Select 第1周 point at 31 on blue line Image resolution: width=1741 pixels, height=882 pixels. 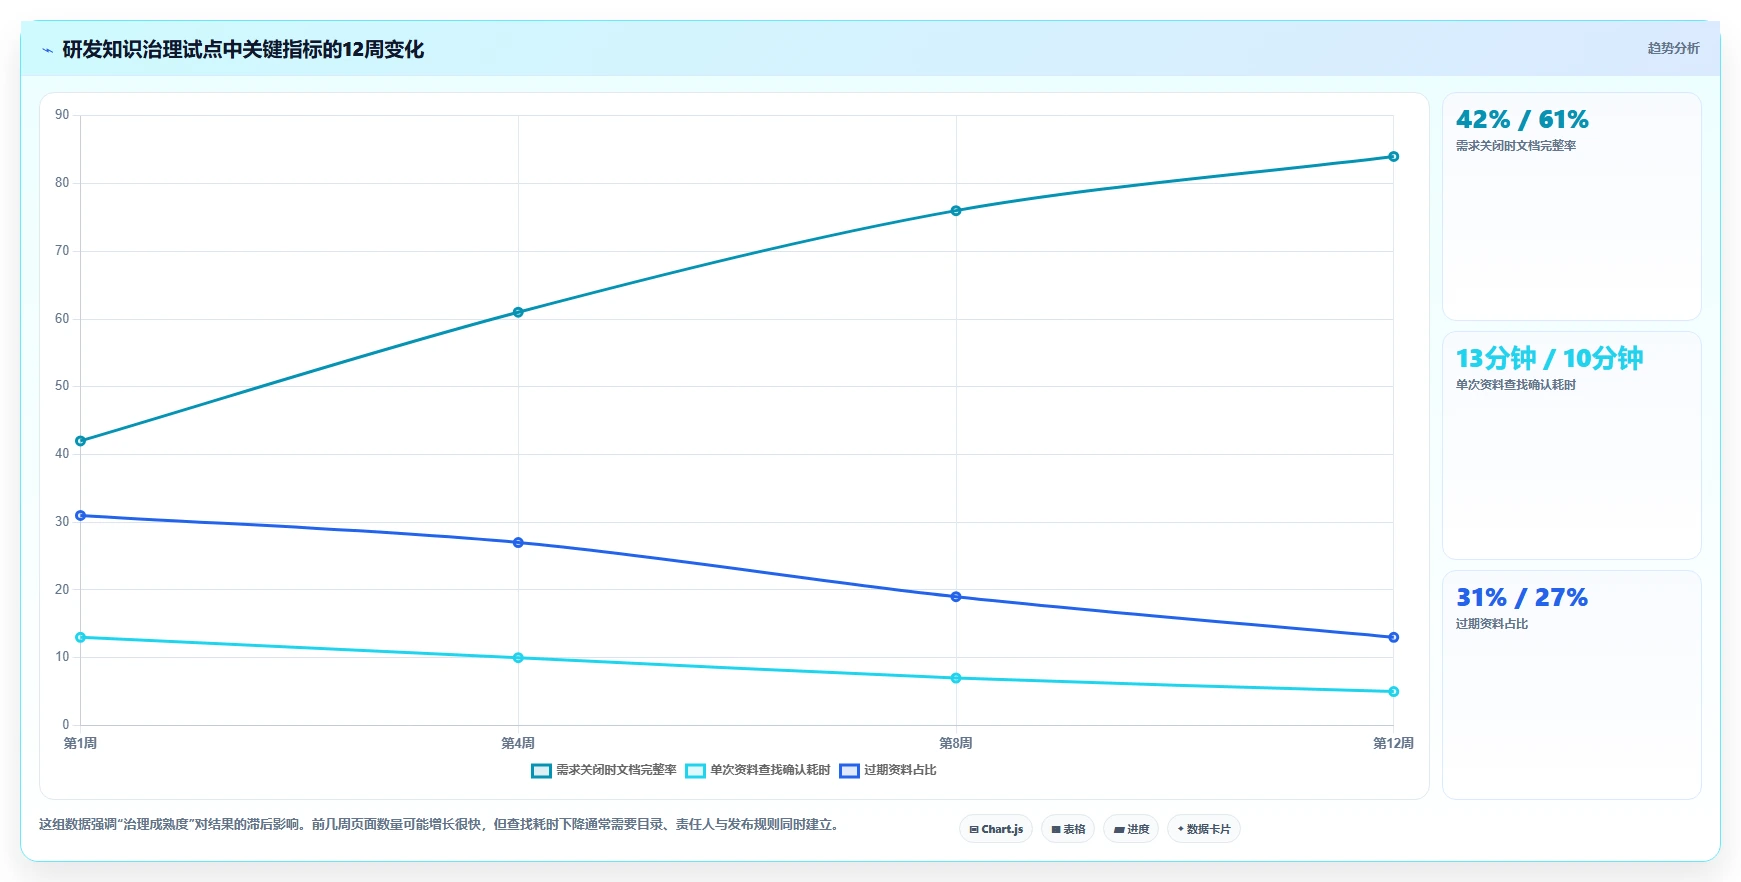pos(81,516)
